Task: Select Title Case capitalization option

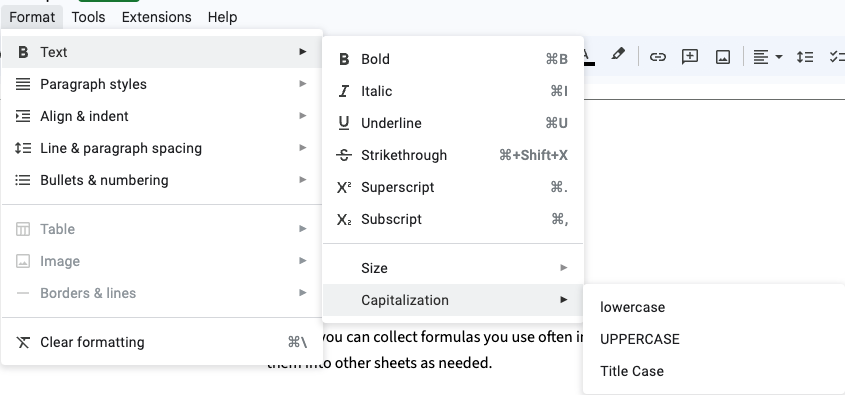Action: (x=714, y=371)
